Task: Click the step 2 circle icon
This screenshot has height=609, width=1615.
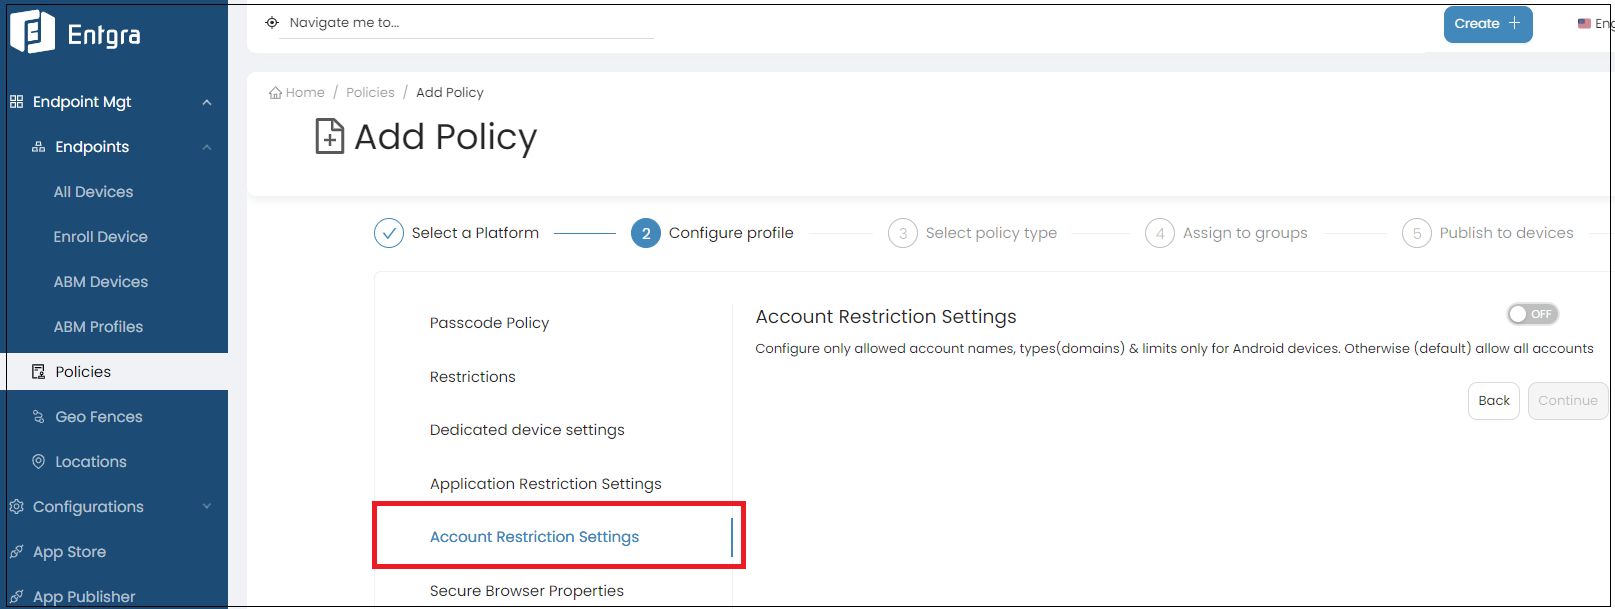Action: (x=646, y=233)
